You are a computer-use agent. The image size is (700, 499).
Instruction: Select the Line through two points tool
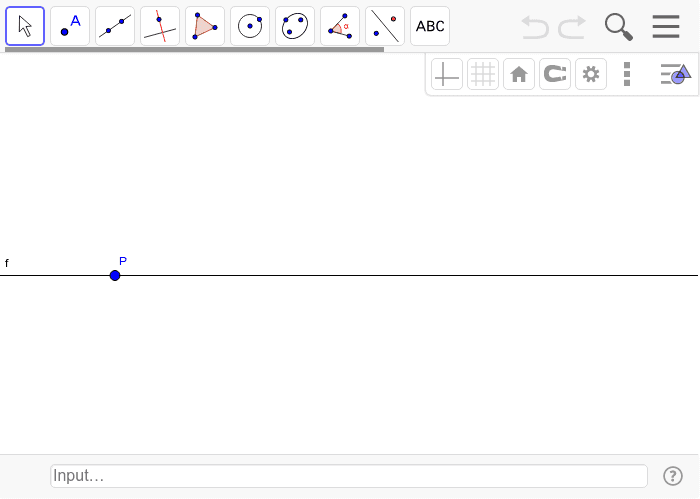pyautogui.click(x=115, y=26)
